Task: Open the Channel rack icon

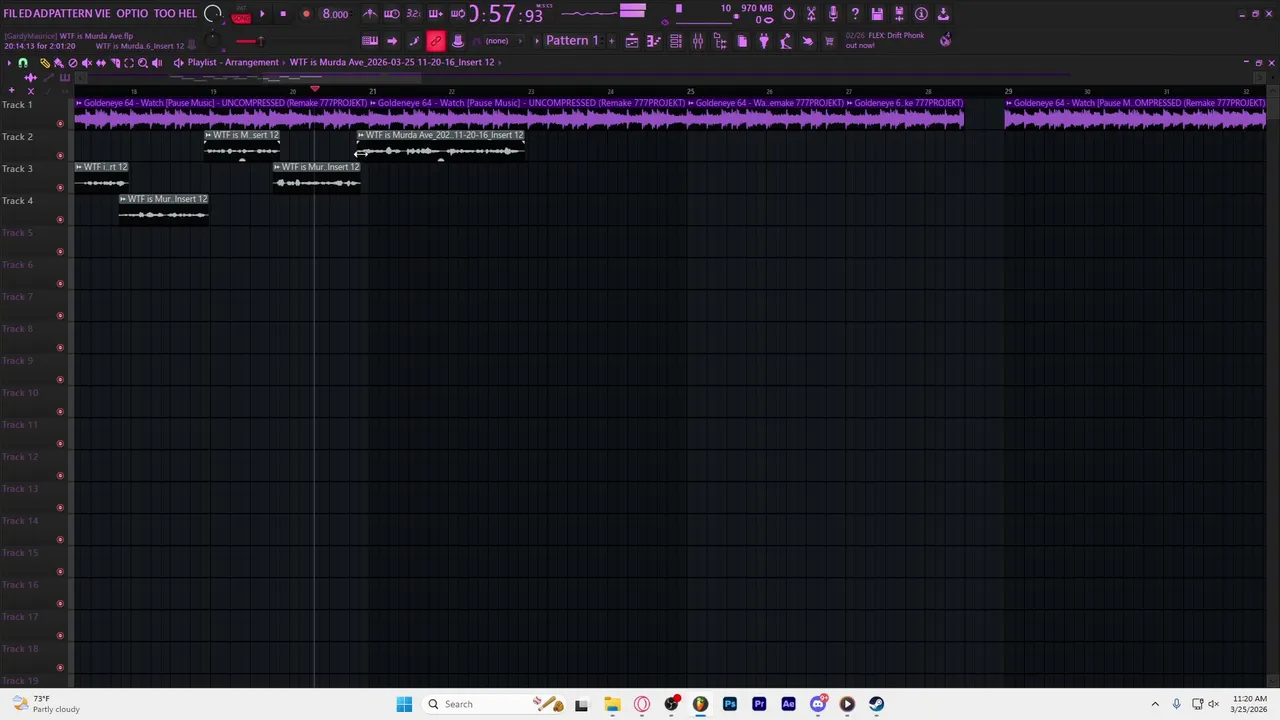Action: pos(676,41)
